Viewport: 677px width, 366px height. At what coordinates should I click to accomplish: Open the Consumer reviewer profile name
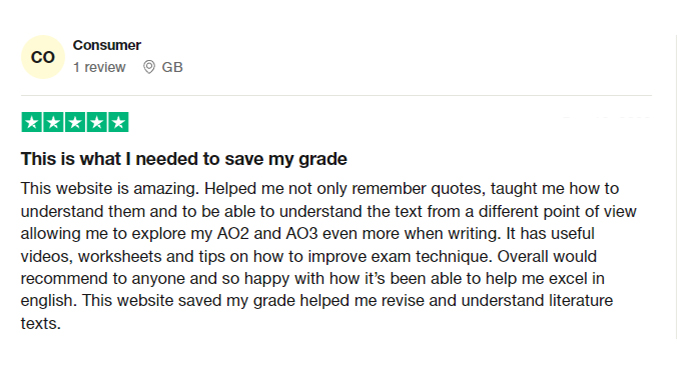click(x=107, y=45)
